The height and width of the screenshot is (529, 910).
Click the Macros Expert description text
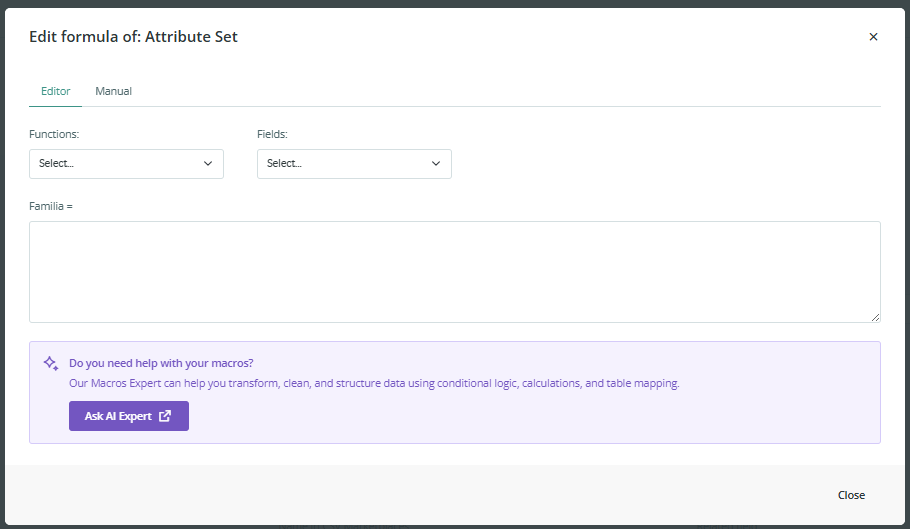click(x=373, y=383)
